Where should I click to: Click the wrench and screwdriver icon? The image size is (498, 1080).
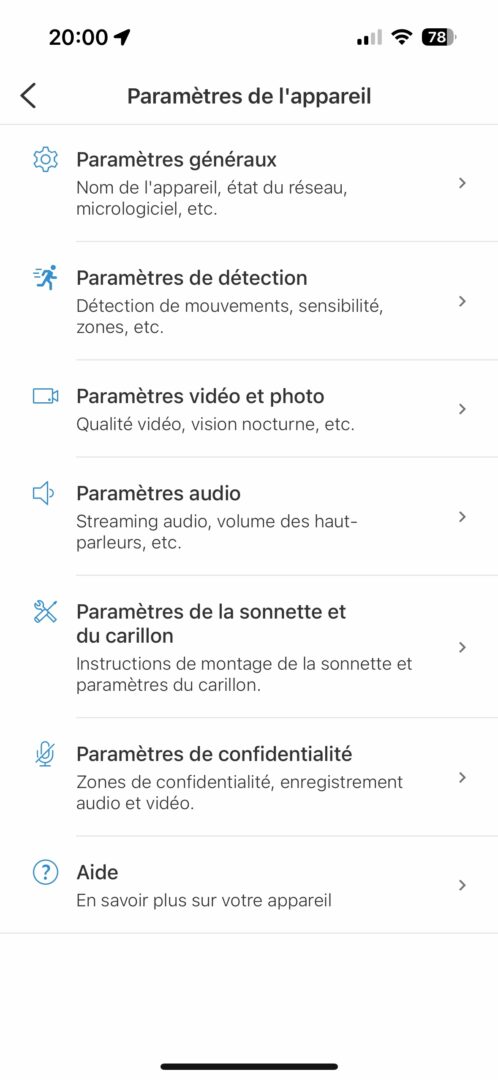pos(45,612)
